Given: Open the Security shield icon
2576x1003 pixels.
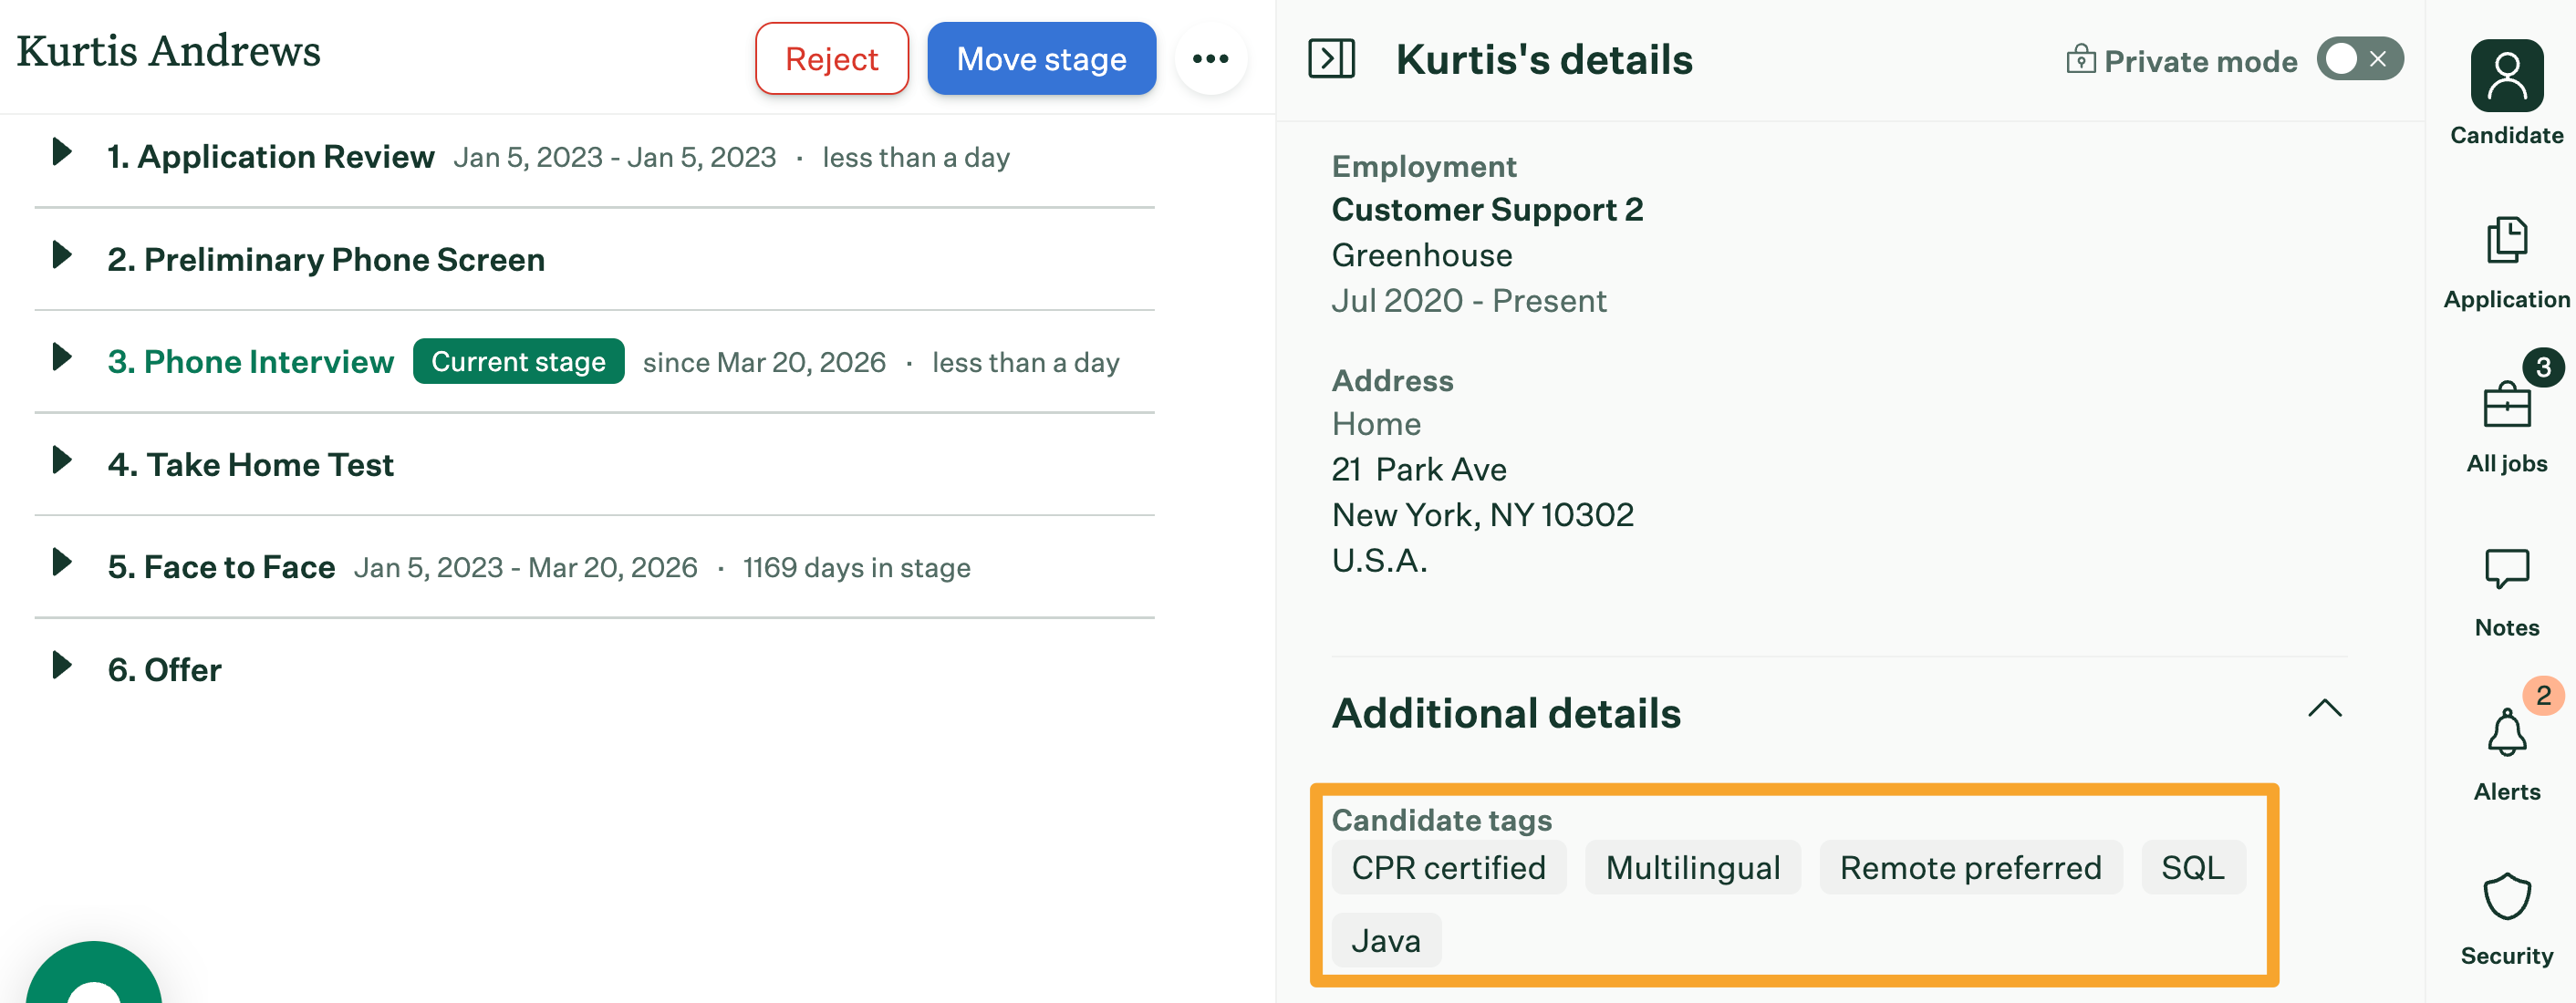Looking at the screenshot, I should coord(2506,897).
